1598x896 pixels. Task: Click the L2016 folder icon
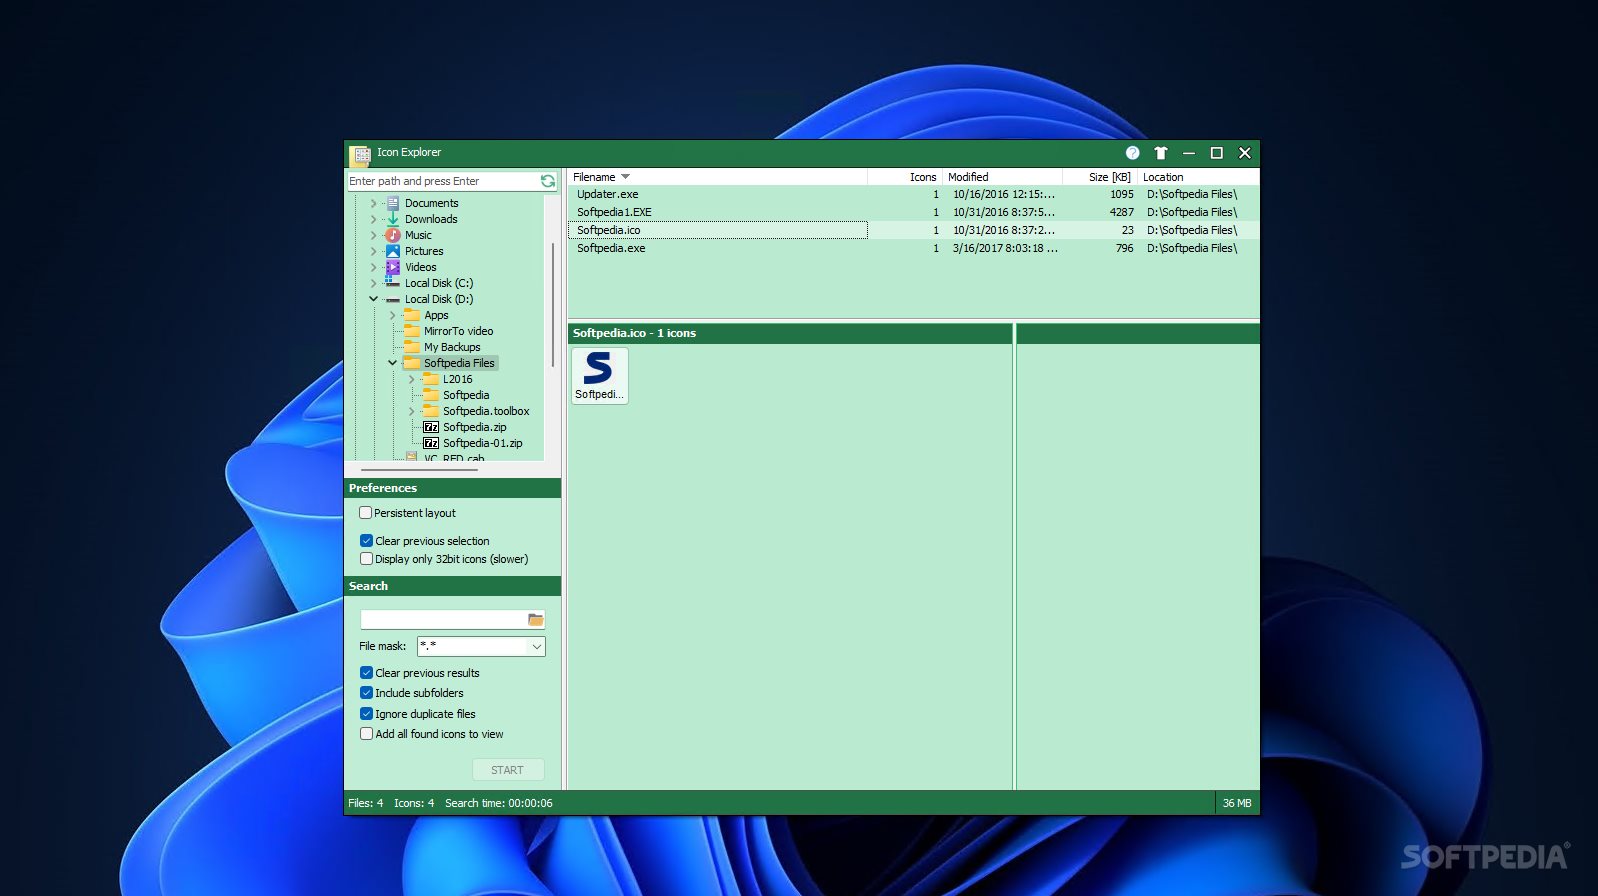point(431,379)
